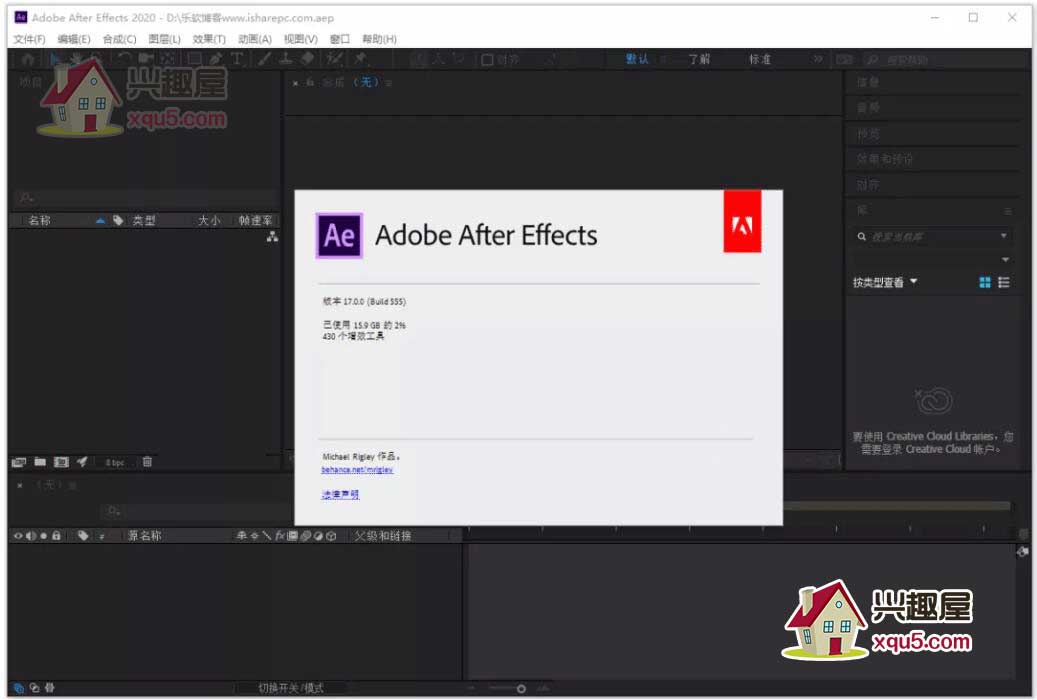Open the View (视图) menu
Image resolution: width=1037 pixels, height=700 pixels.
click(x=300, y=39)
